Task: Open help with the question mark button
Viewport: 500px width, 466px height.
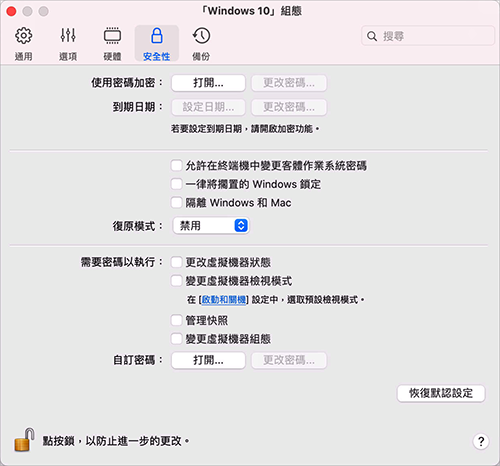Action: pos(481,441)
